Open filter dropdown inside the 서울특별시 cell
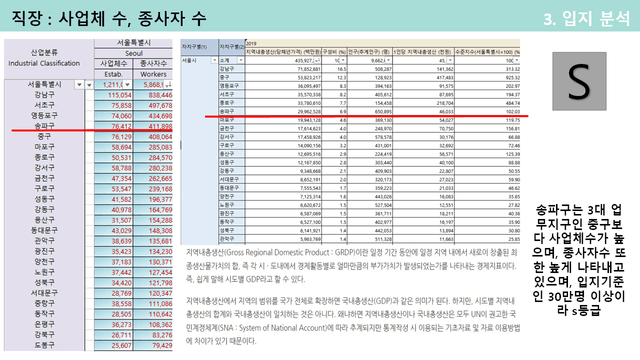This screenshot has width=640, height=360. pos(79,84)
